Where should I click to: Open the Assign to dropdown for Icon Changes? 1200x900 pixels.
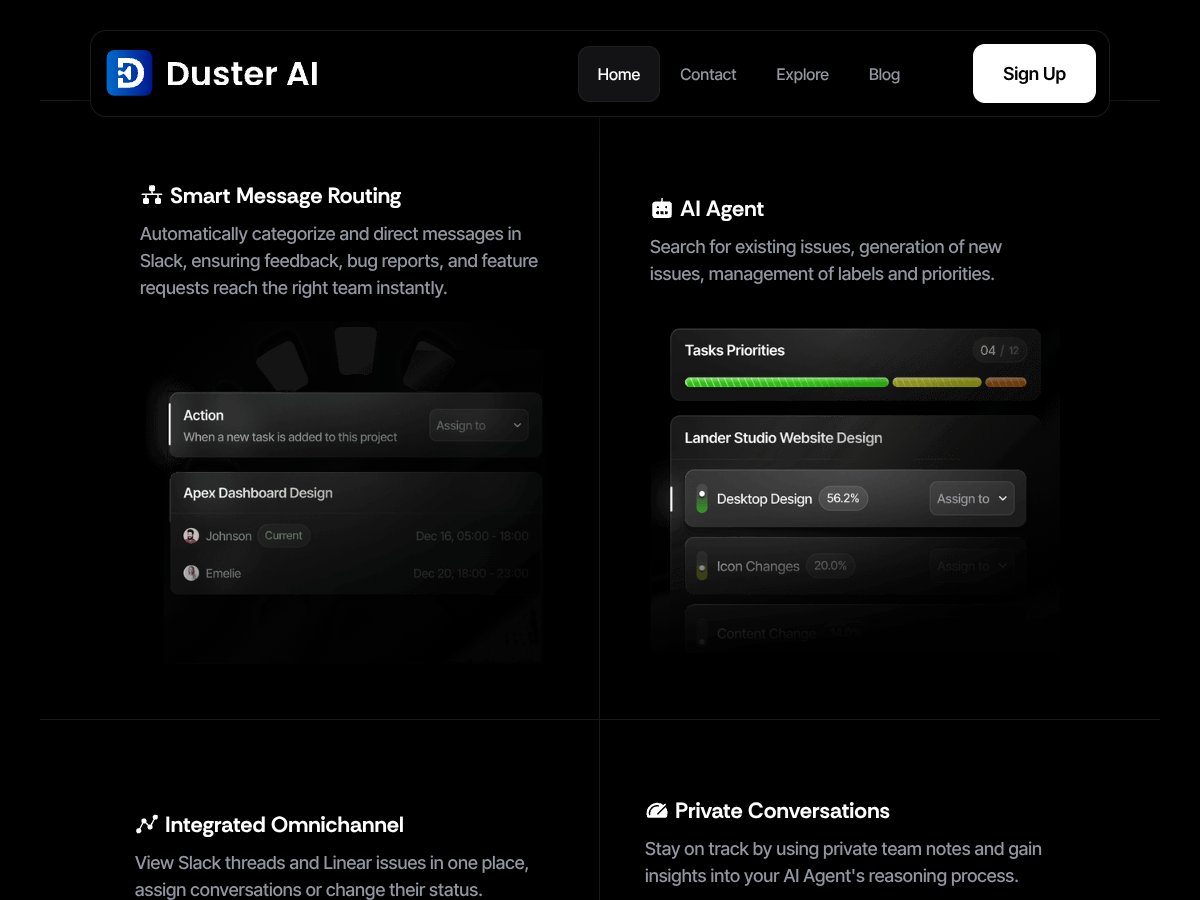point(971,566)
